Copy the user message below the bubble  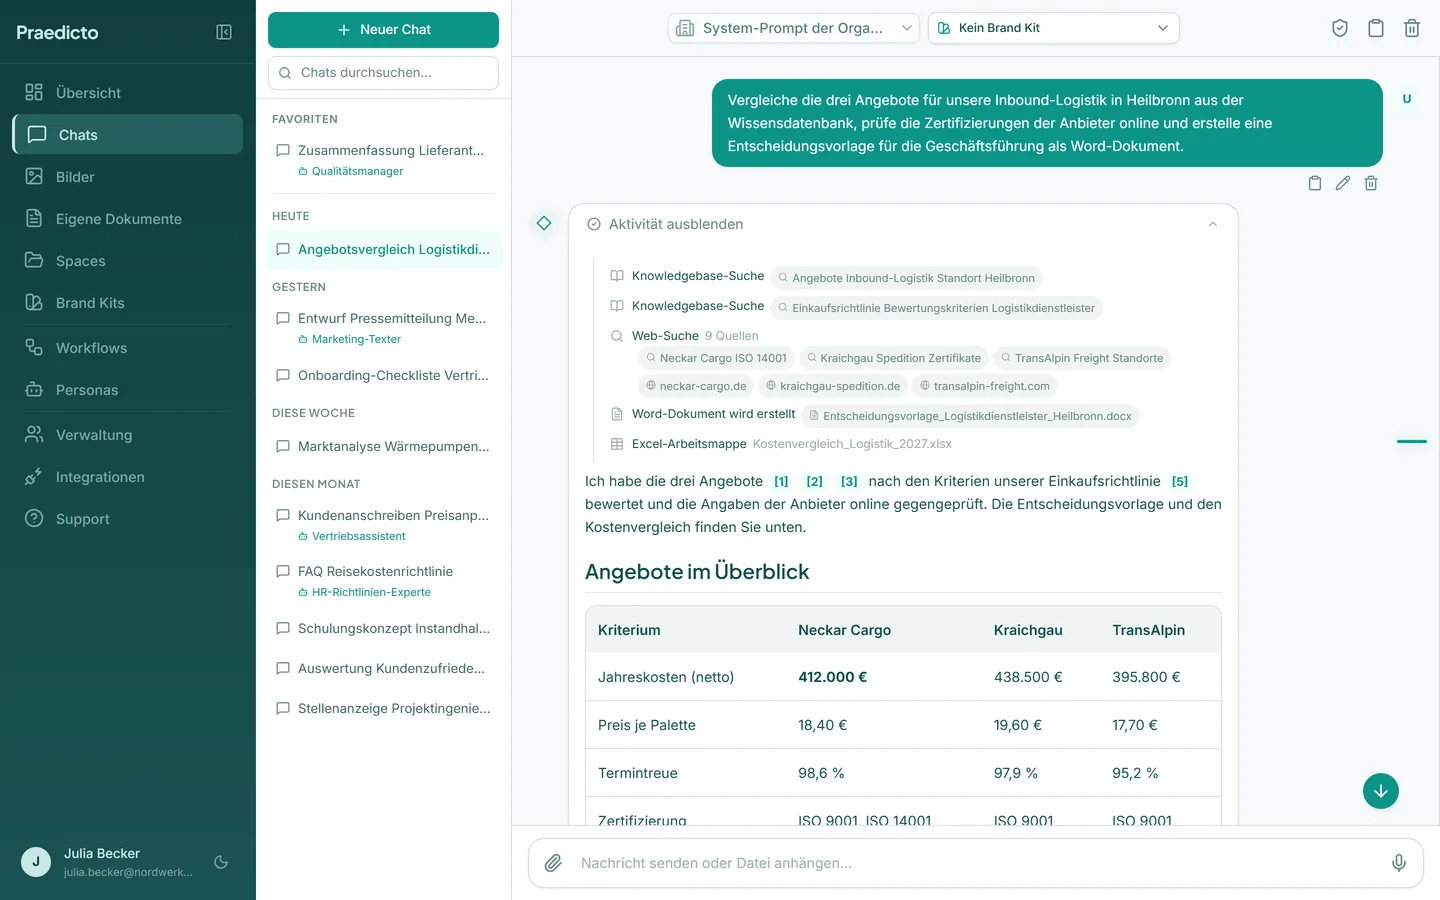point(1315,183)
